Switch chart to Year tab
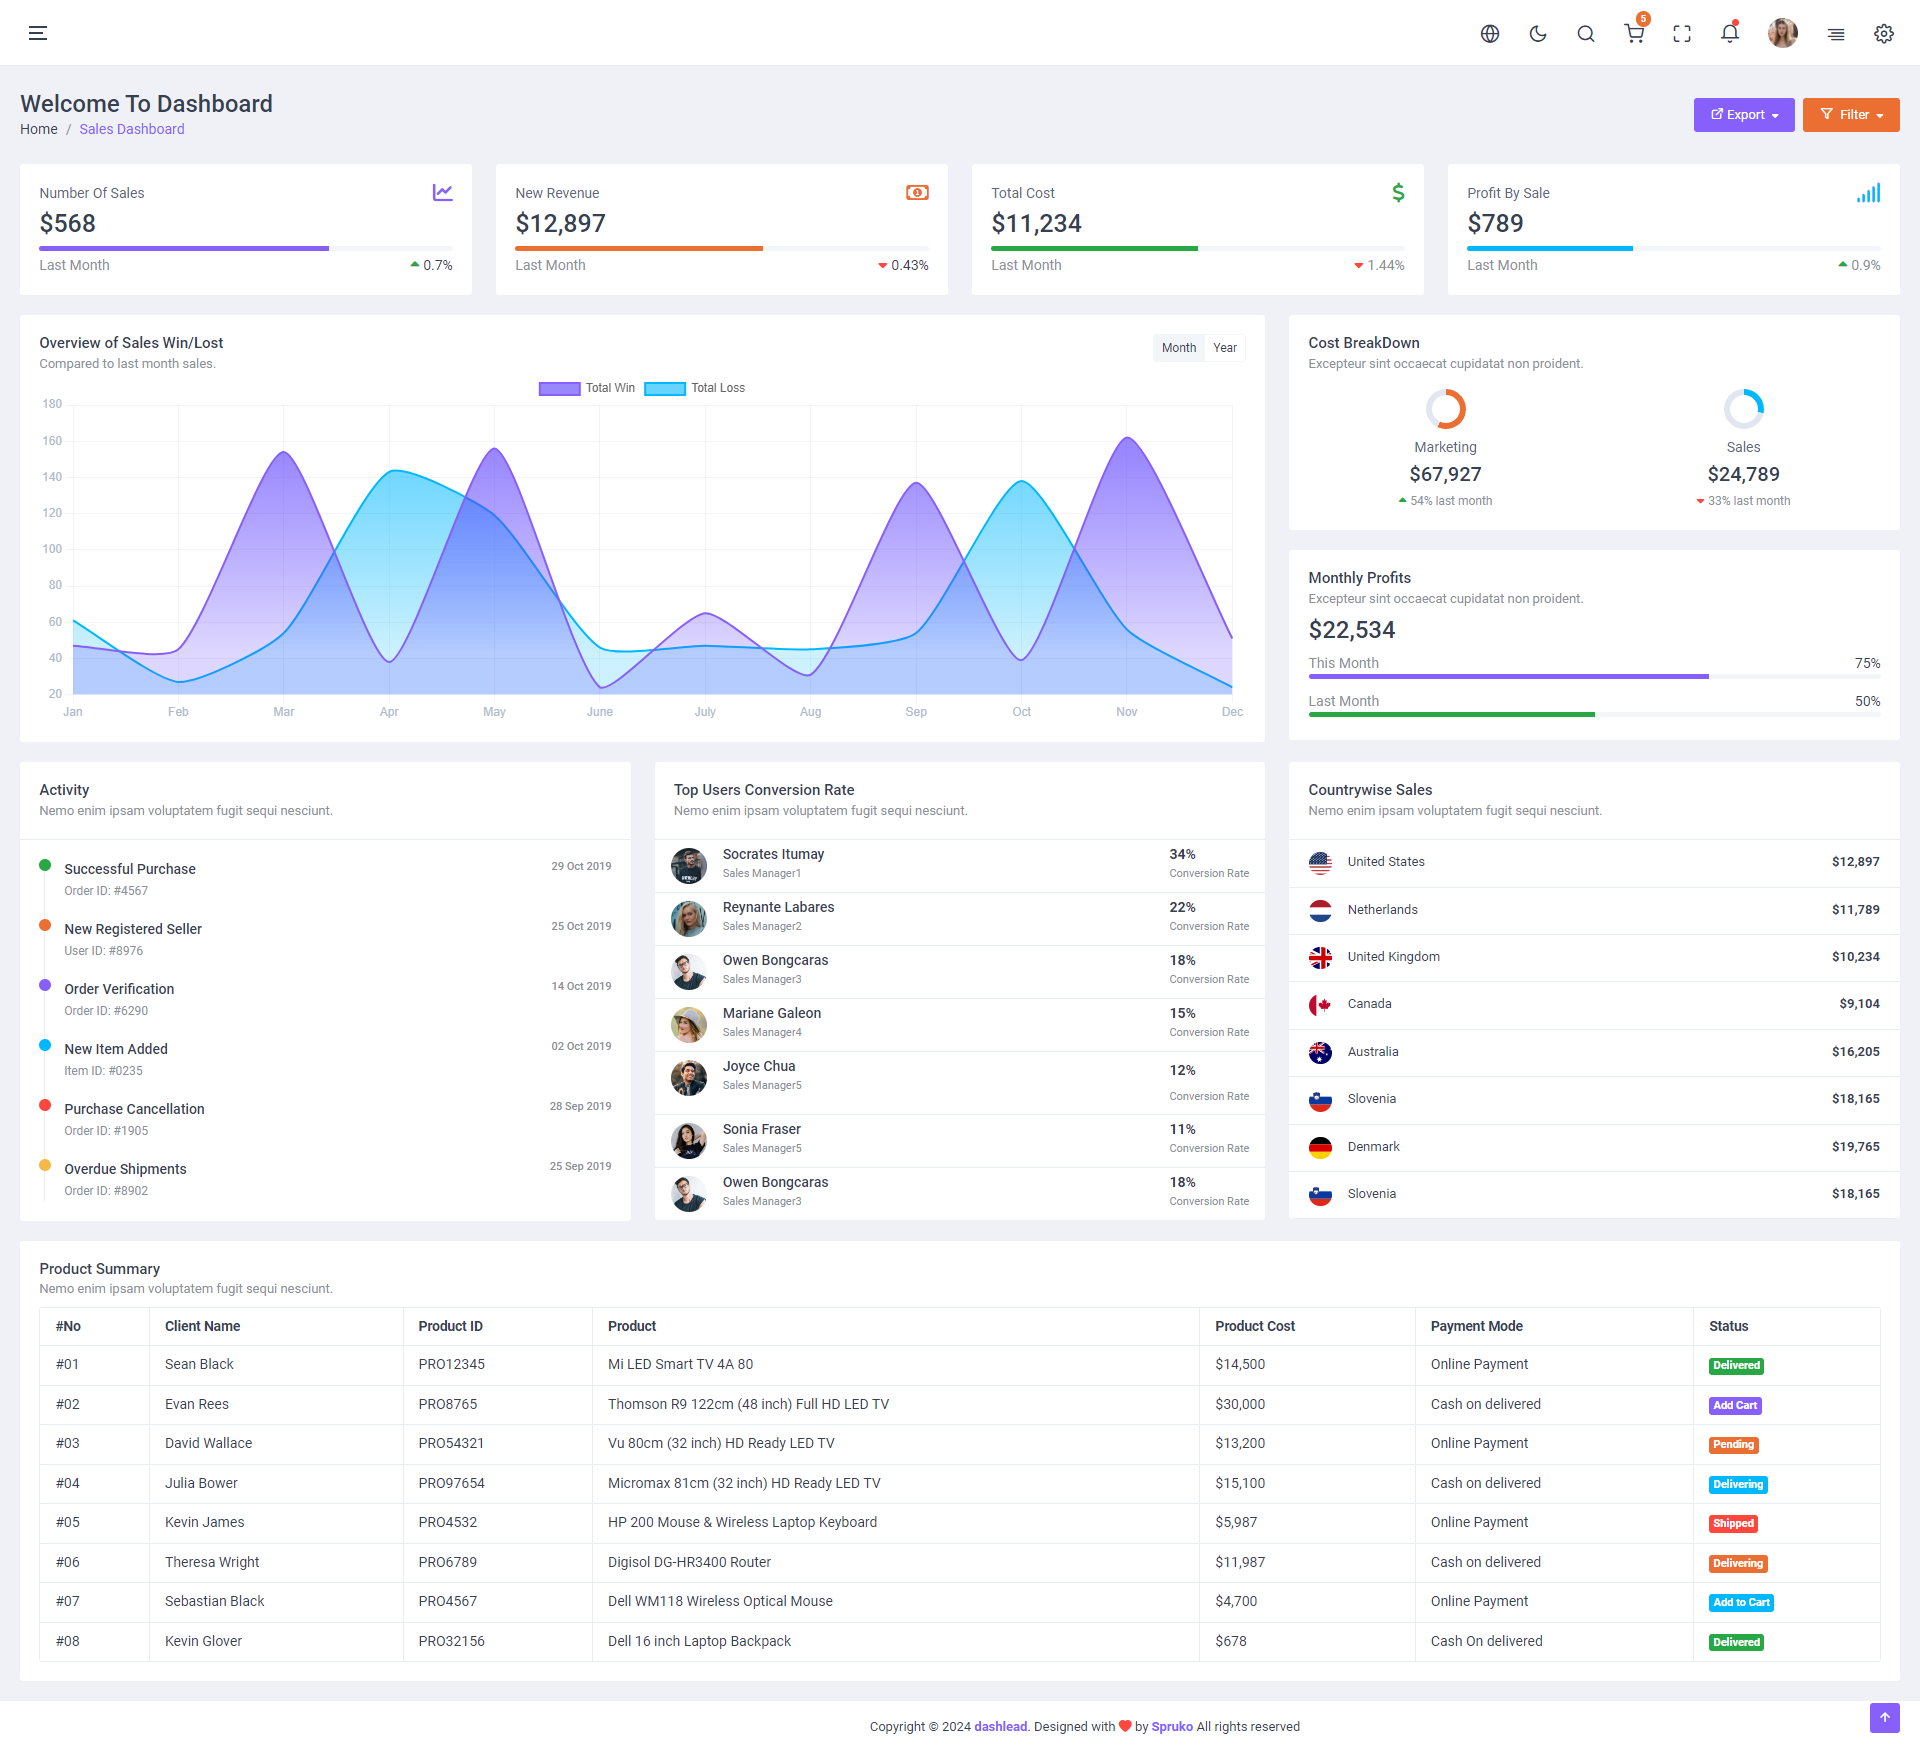This screenshot has width=1920, height=1753. click(x=1225, y=348)
